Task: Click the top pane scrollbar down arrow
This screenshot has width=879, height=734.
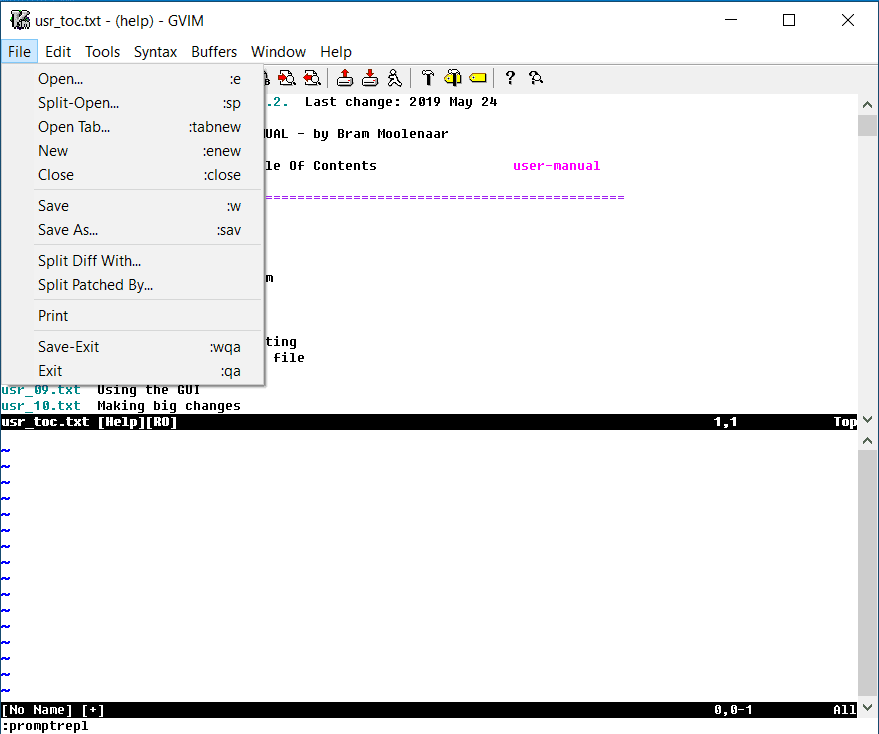Action: click(x=867, y=419)
